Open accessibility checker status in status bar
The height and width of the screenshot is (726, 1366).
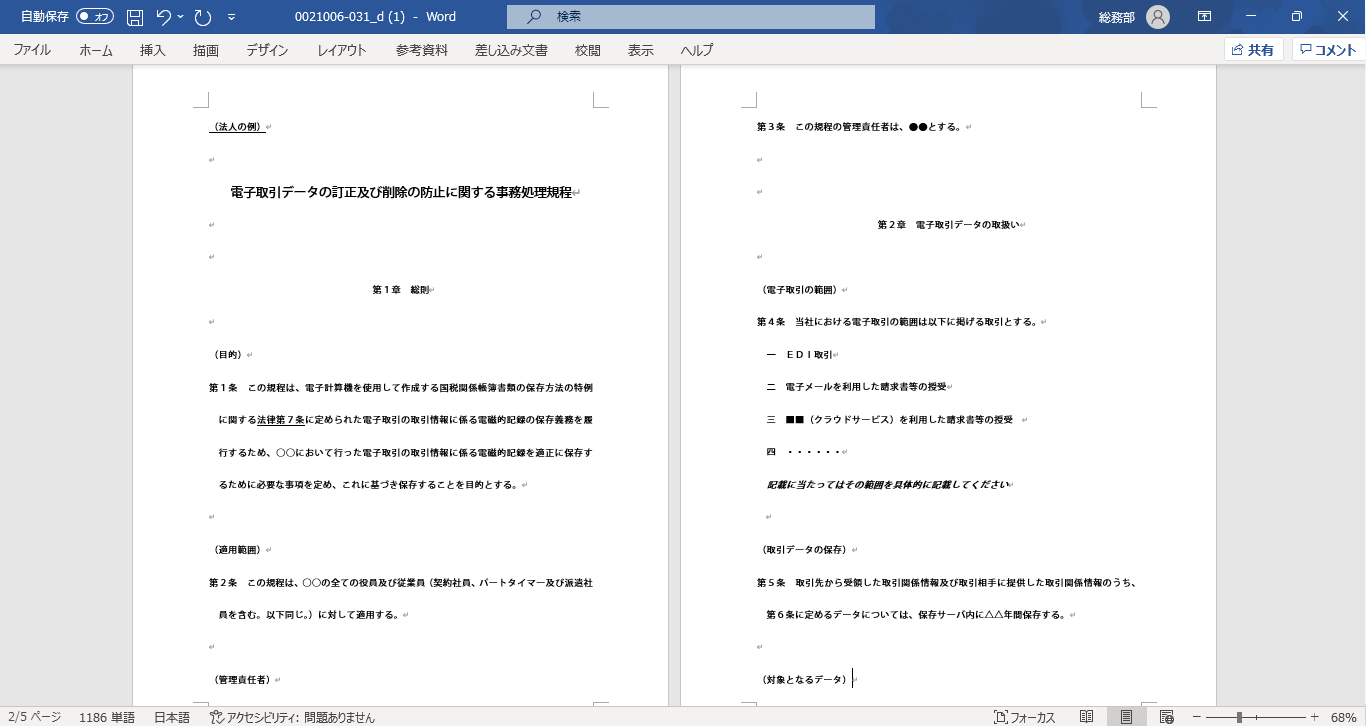[292, 717]
